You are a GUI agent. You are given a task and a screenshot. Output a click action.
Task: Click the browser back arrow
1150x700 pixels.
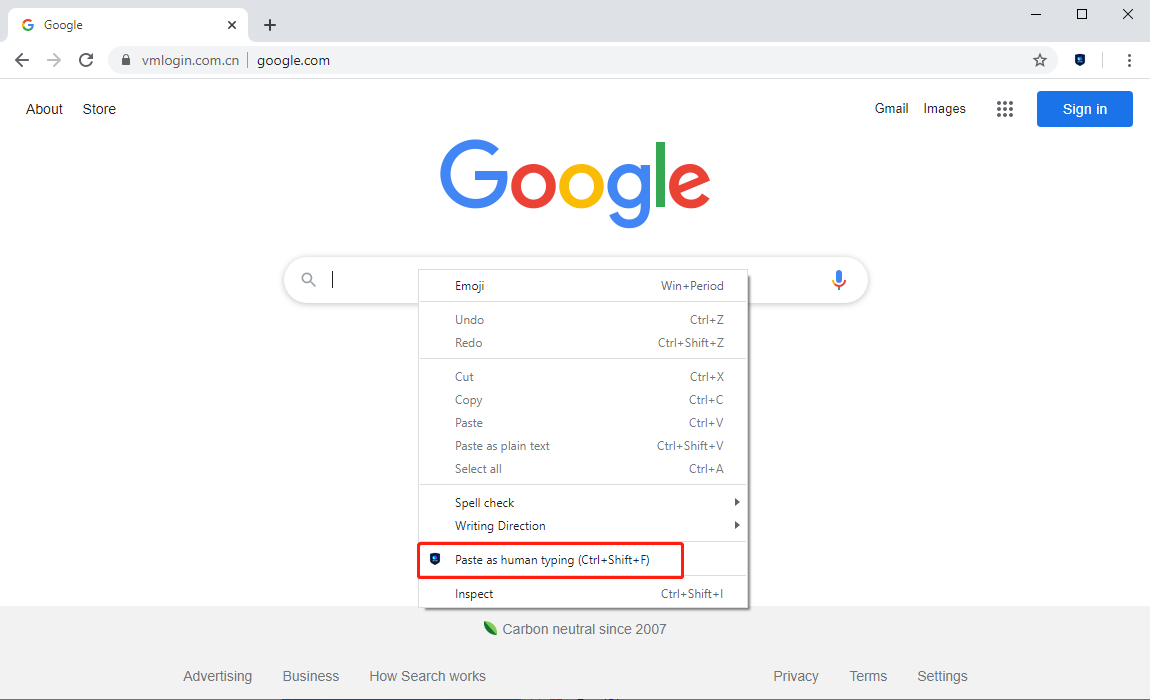tap(22, 60)
